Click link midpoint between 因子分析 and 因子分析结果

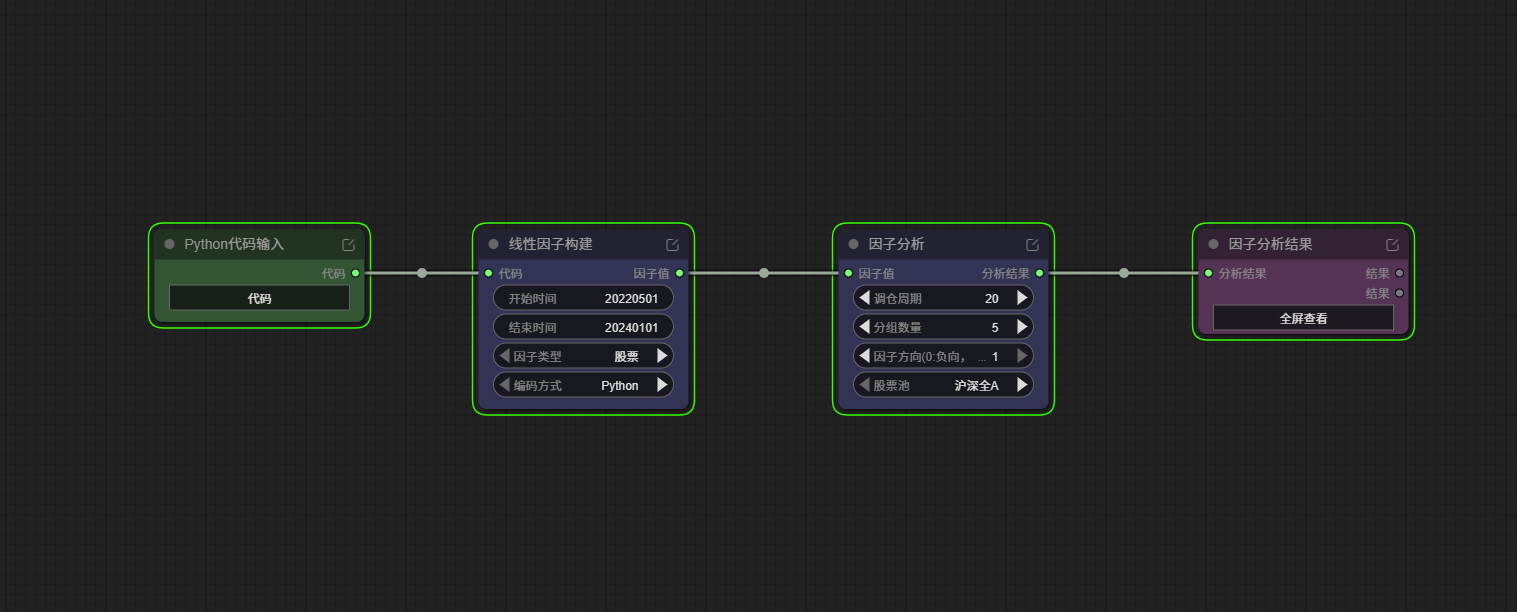[x=1124, y=273]
